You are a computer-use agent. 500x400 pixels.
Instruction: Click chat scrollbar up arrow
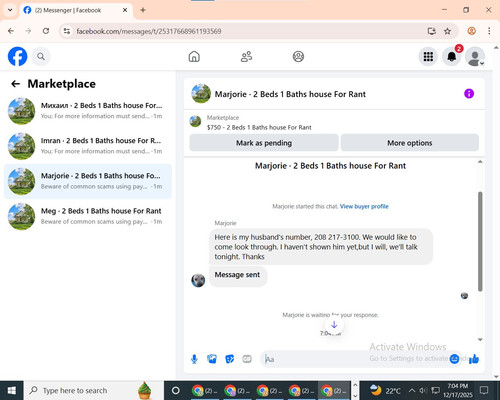480,162
